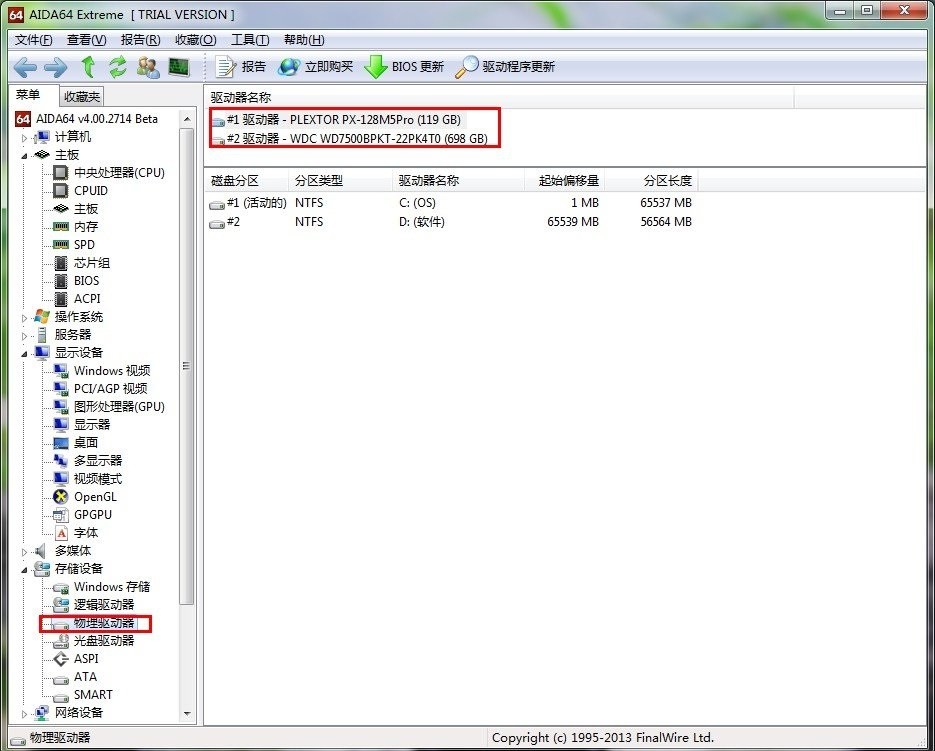Expand the 多媒体 tree node

[25, 551]
